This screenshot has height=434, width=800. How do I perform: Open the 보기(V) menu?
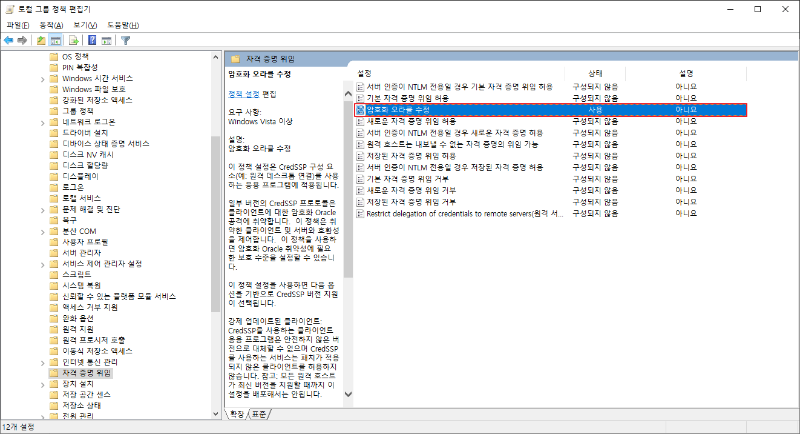click(x=84, y=23)
